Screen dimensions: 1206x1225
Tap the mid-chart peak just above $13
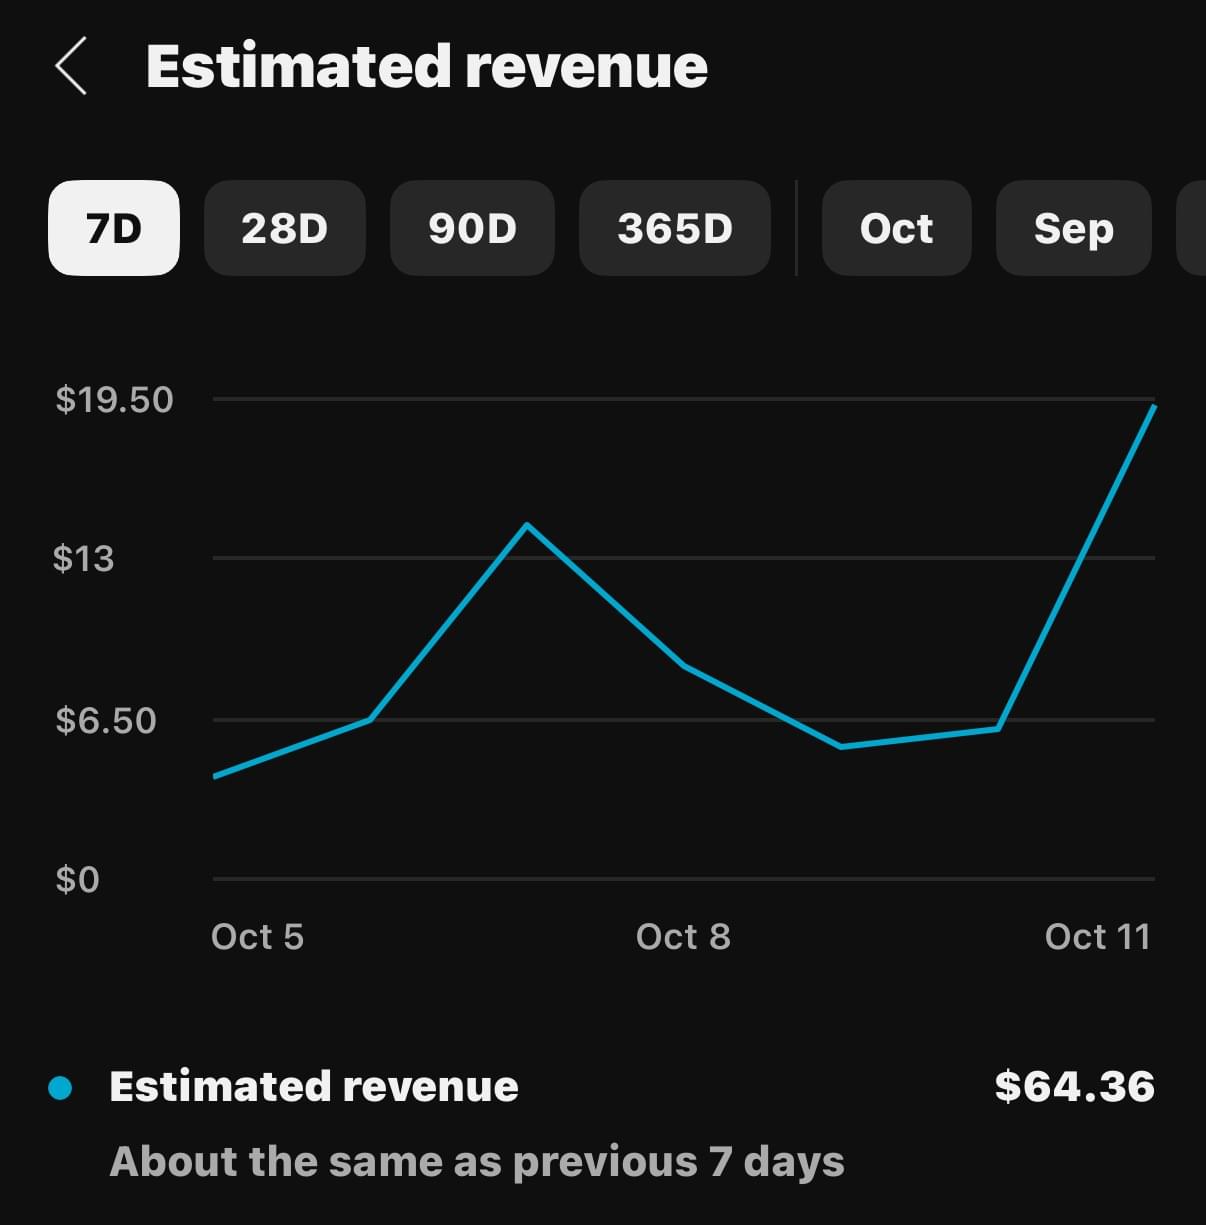(527, 525)
